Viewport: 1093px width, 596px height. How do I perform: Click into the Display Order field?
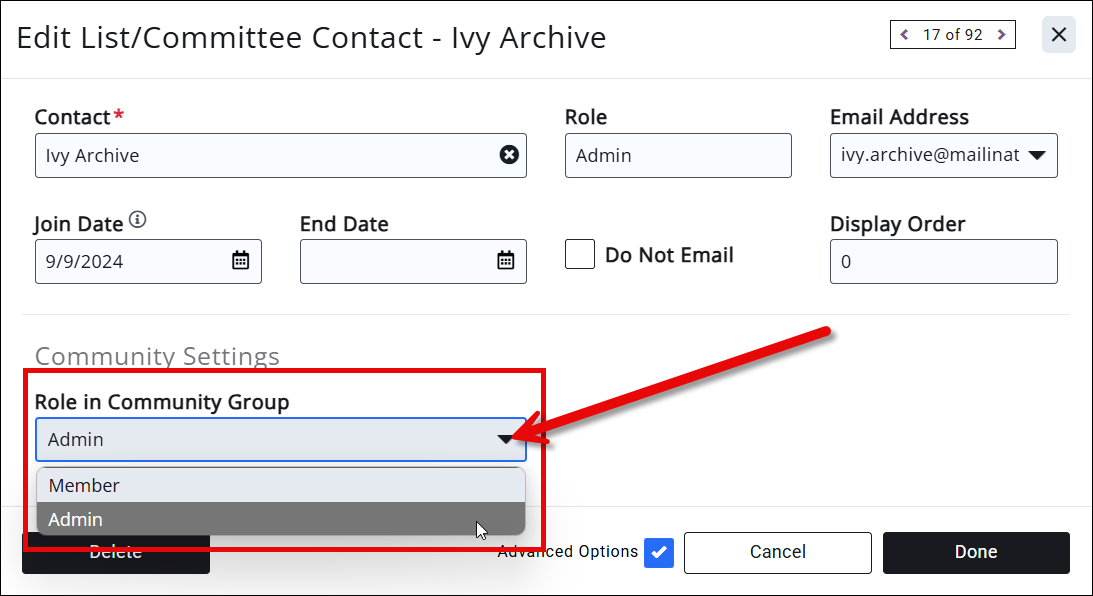(942, 261)
